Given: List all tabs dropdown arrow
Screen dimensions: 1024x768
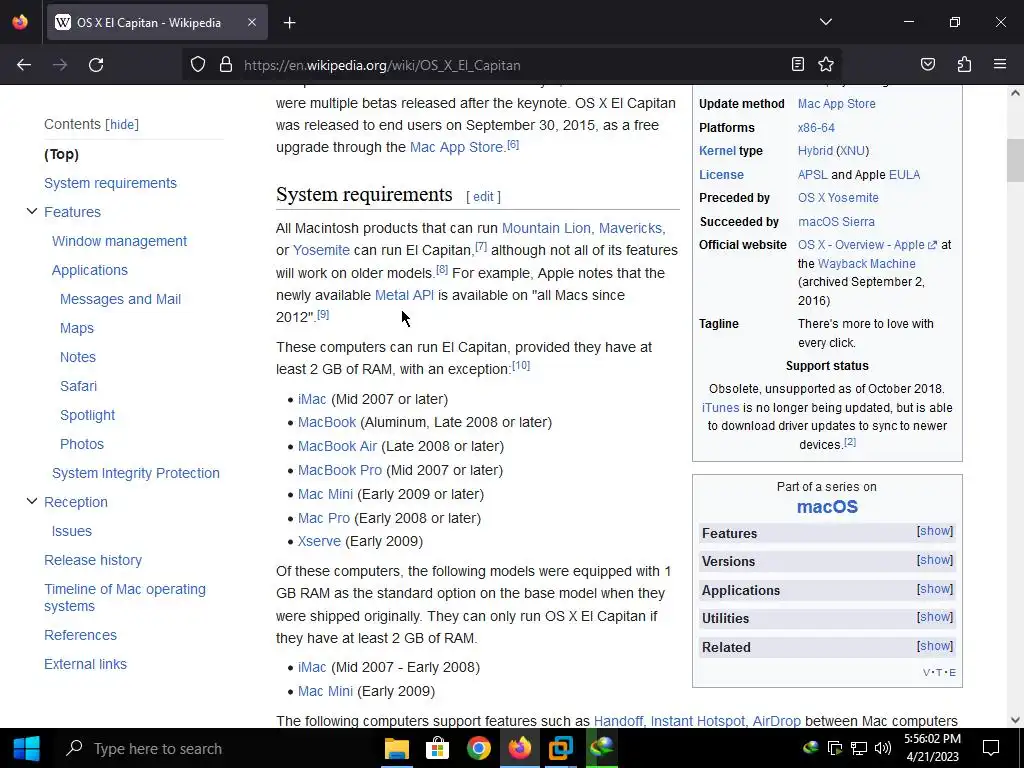Looking at the screenshot, I should pyautogui.click(x=826, y=22).
